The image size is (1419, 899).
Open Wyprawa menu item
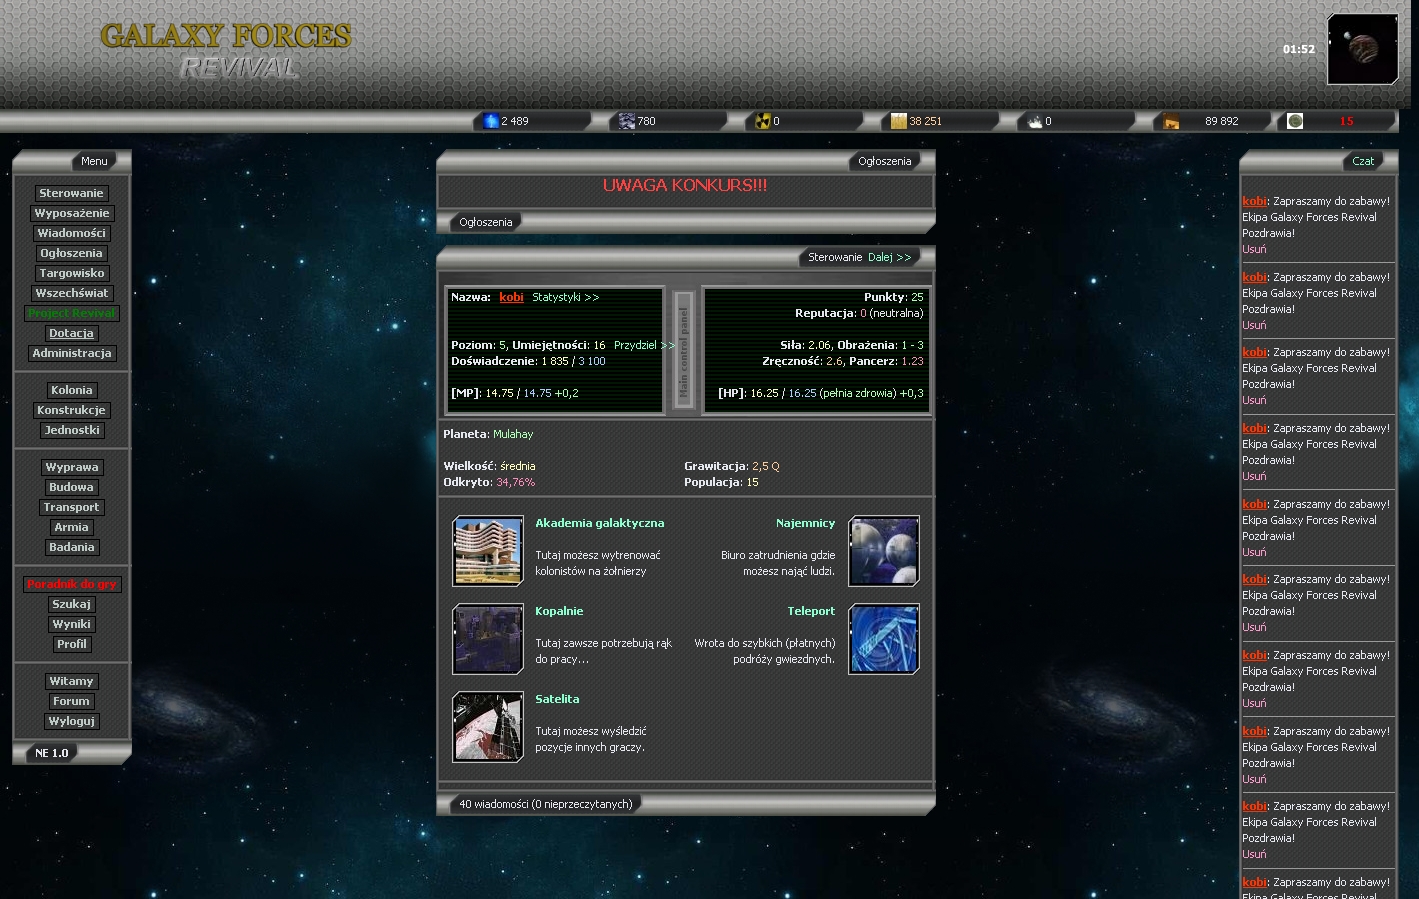[x=71, y=467]
